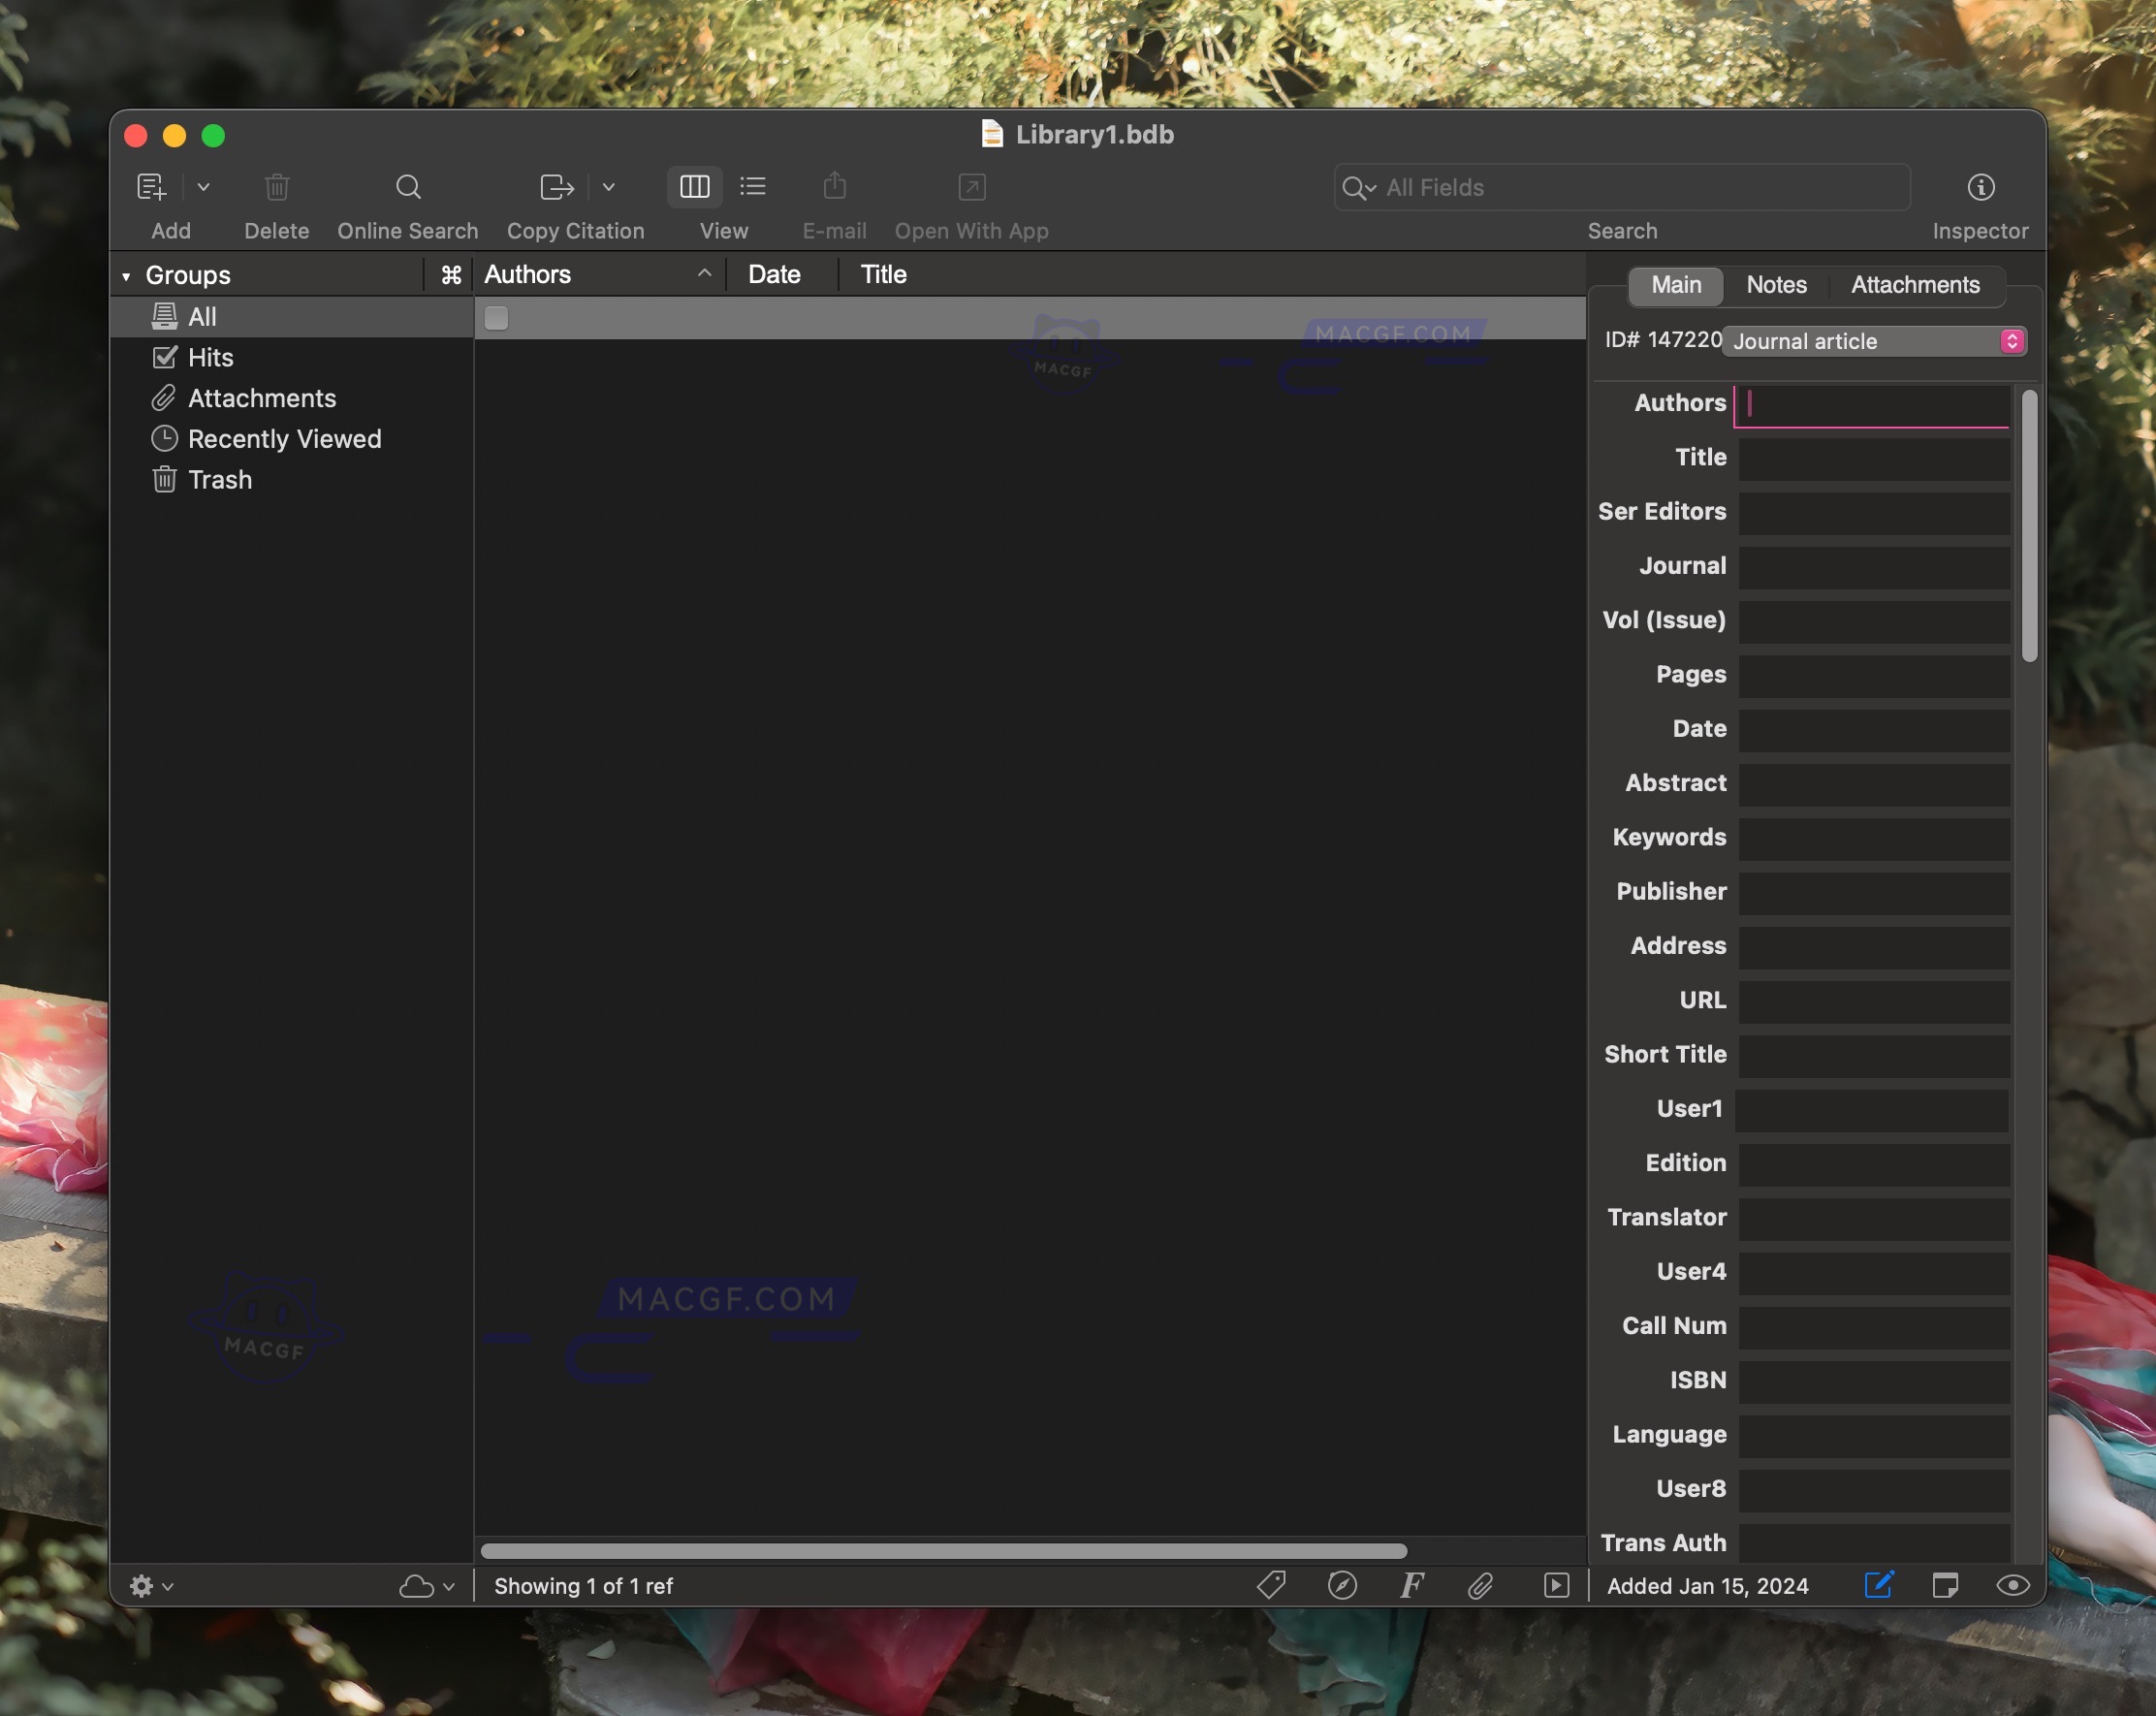This screenshot has height=1716, width=2156.
Task: Click the tag icon in status bar
Action: click(1271, 1585)
